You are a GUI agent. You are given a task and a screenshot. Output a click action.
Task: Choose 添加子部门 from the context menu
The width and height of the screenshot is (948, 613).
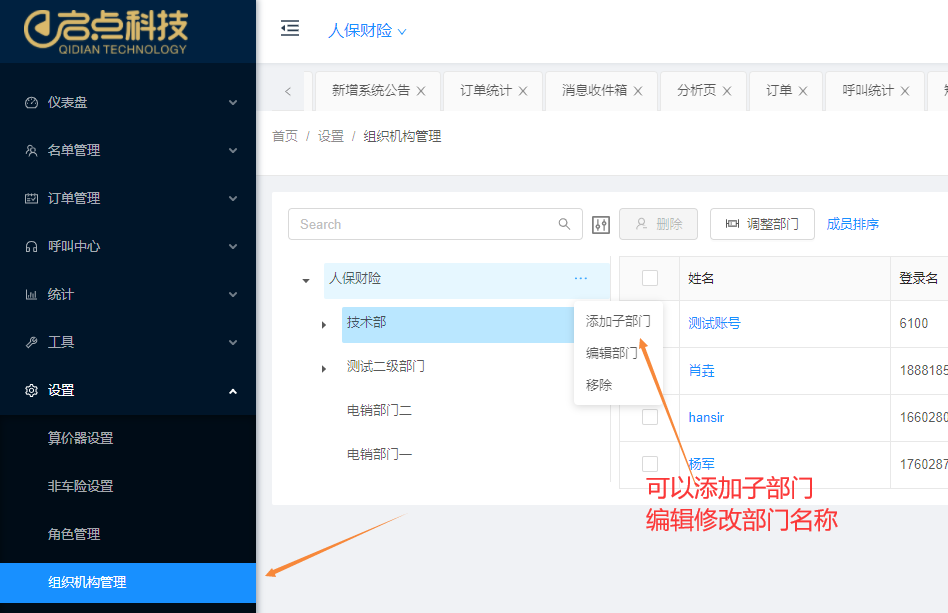618,322
